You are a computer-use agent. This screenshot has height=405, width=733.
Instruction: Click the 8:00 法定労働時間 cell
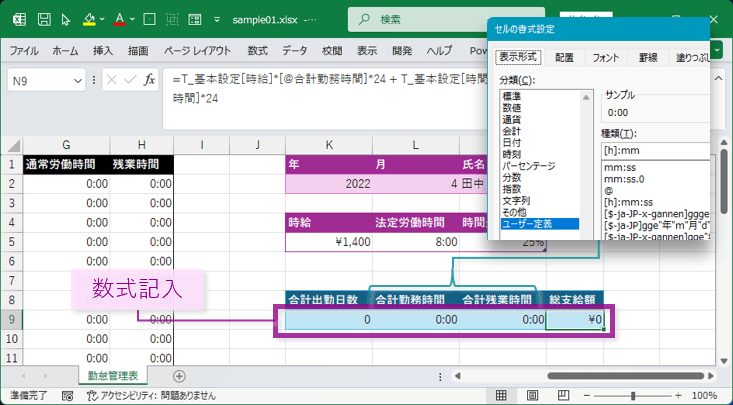pos(416,242)
